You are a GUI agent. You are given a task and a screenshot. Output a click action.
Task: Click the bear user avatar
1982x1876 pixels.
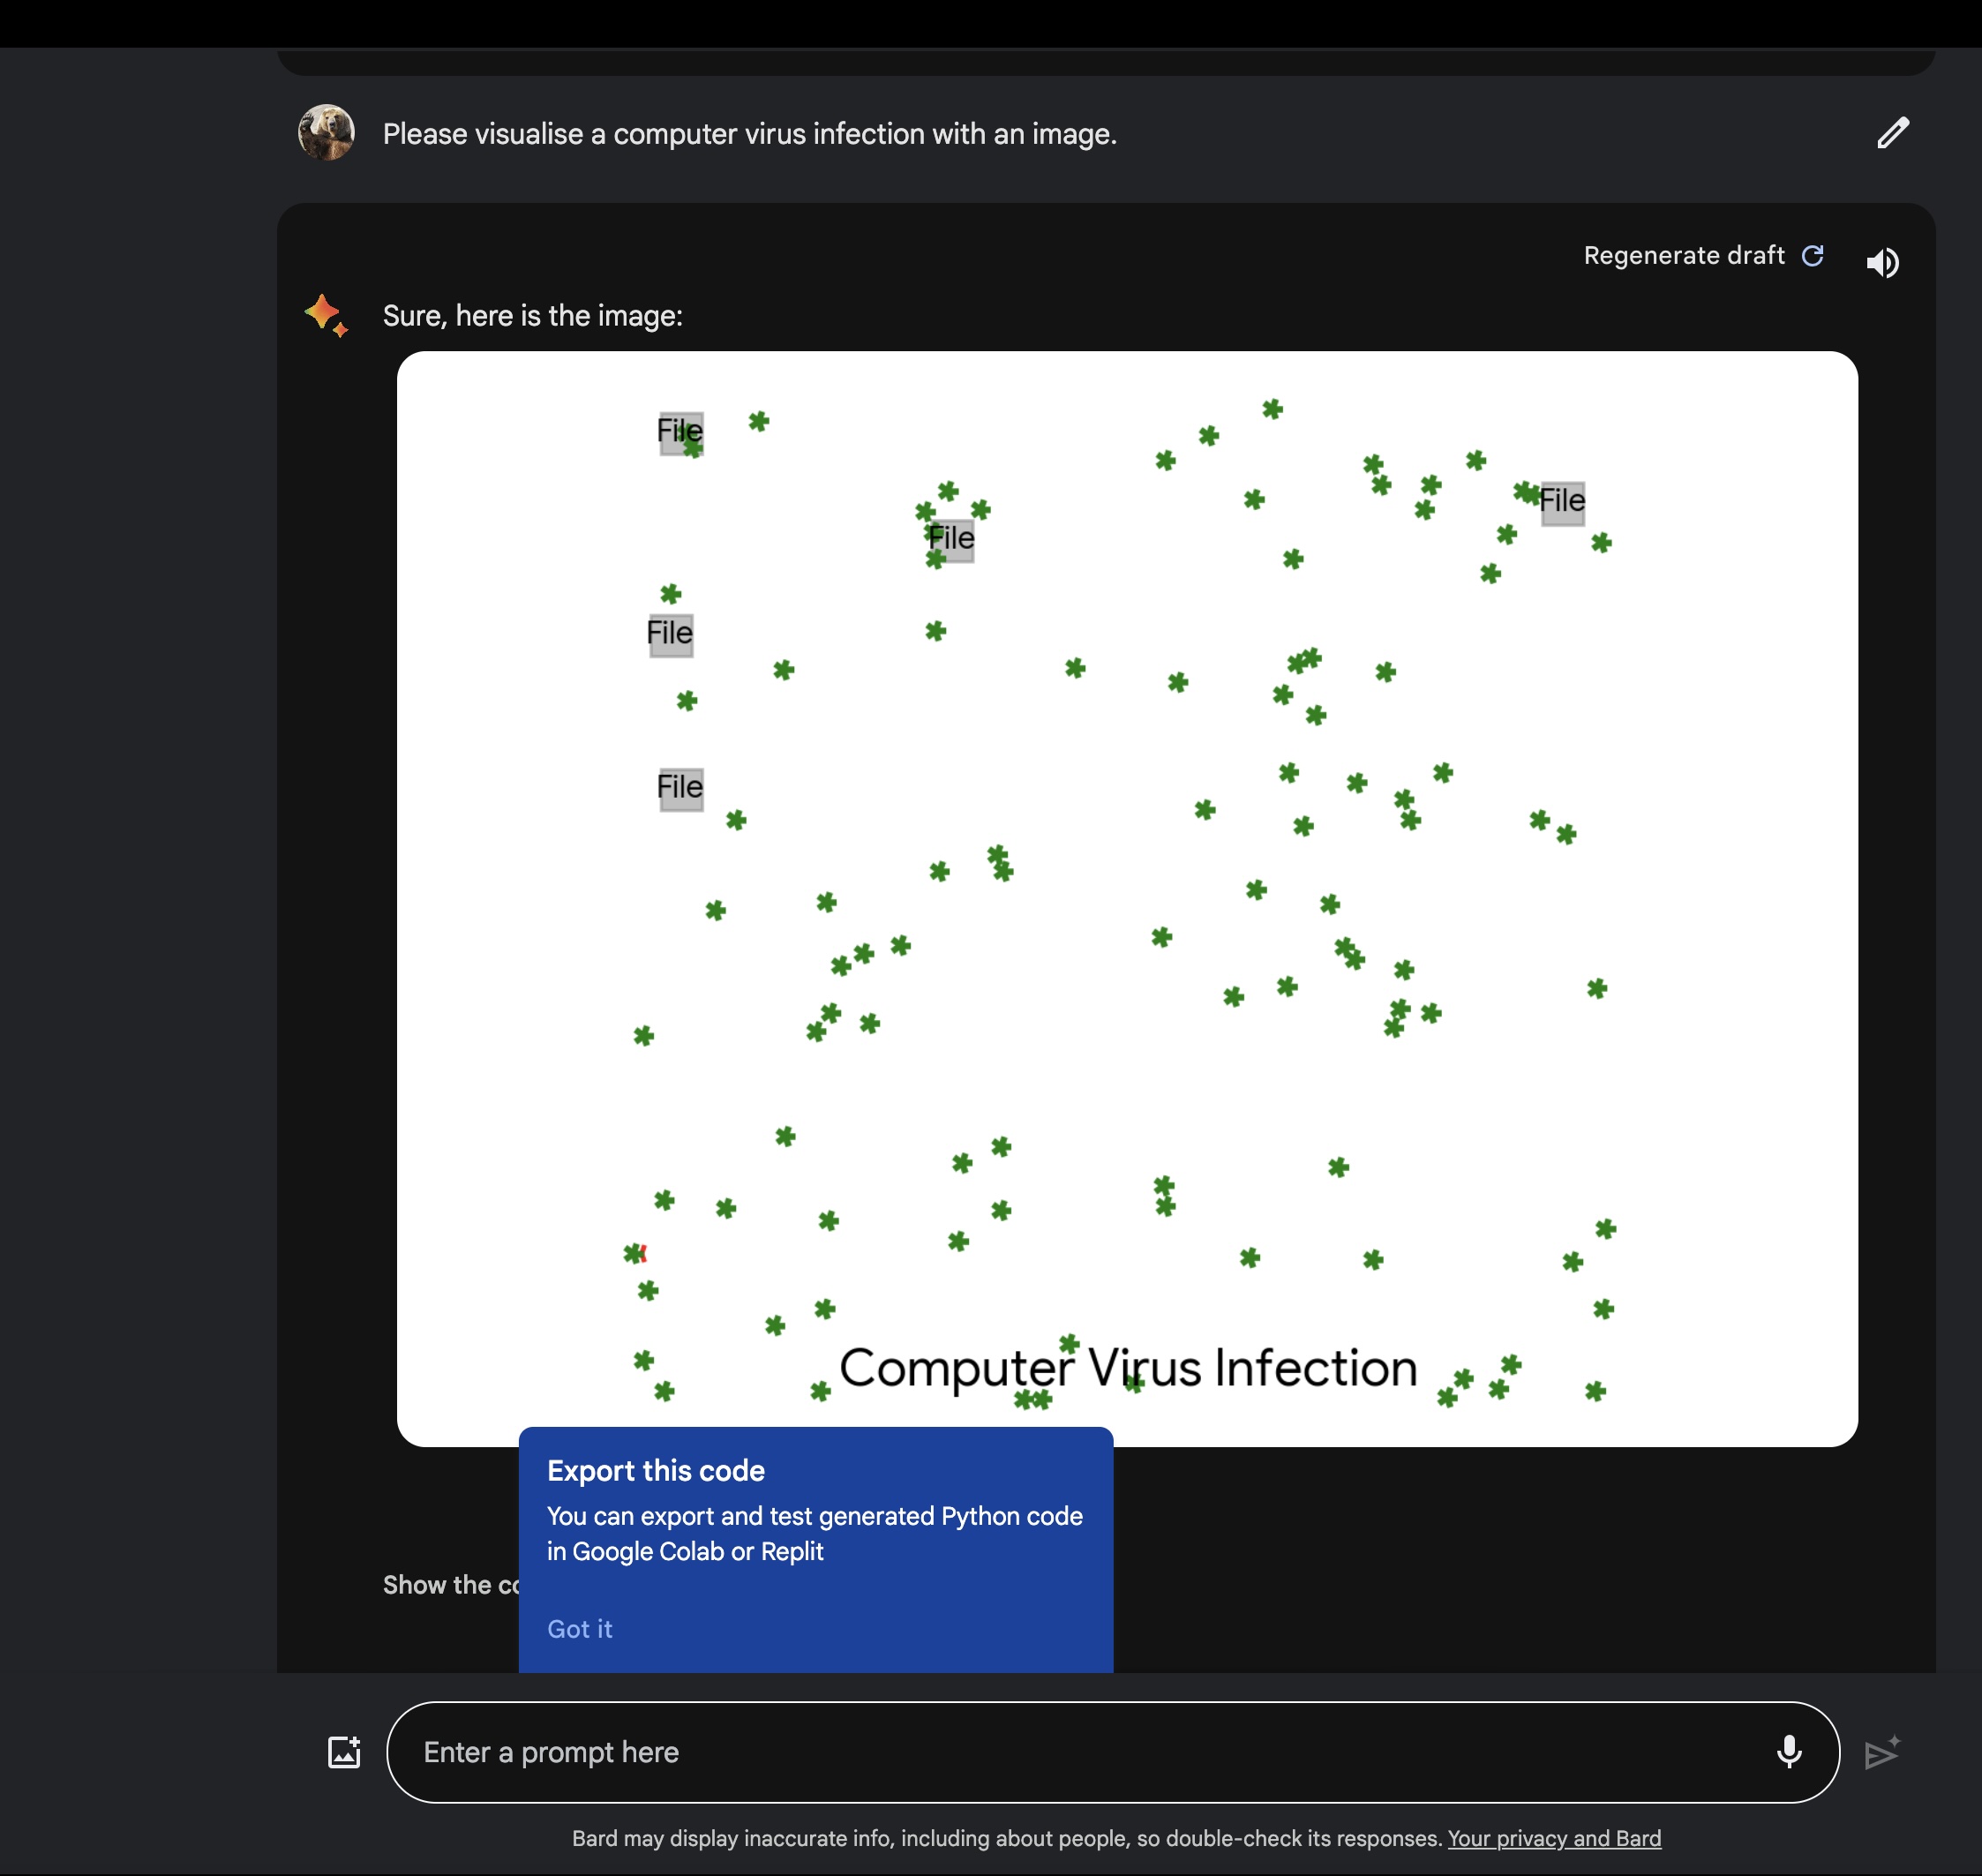[x=326, y=132]
